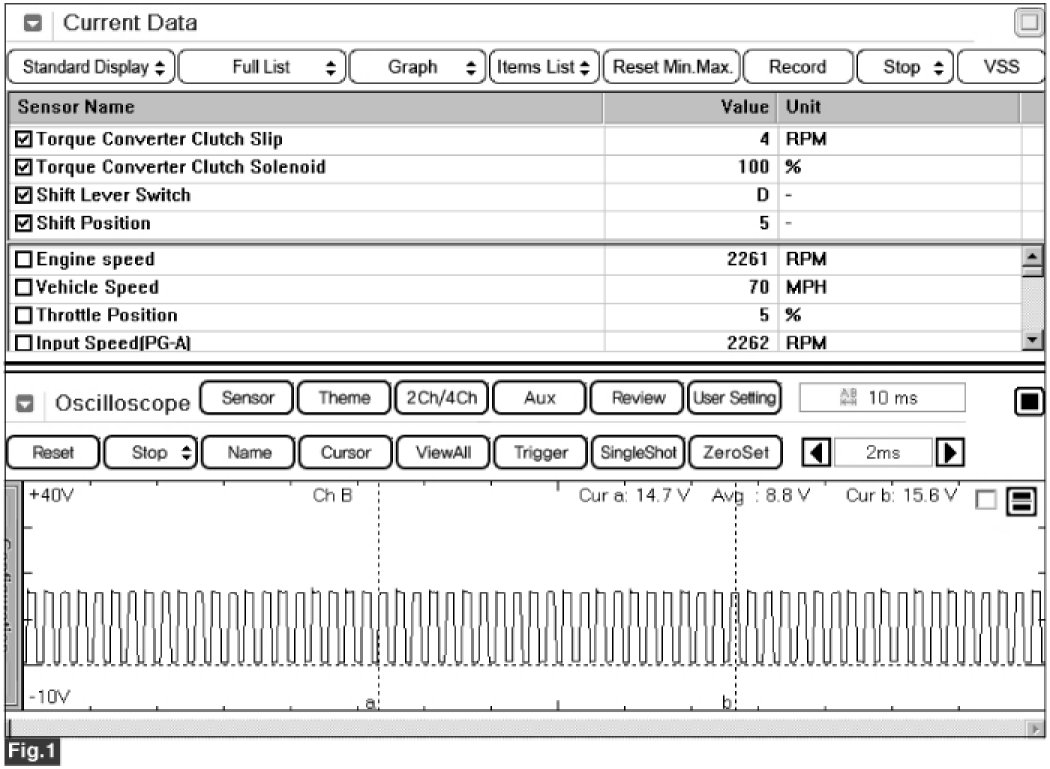Enable the Engine speed checkbox

pos(24,260)
